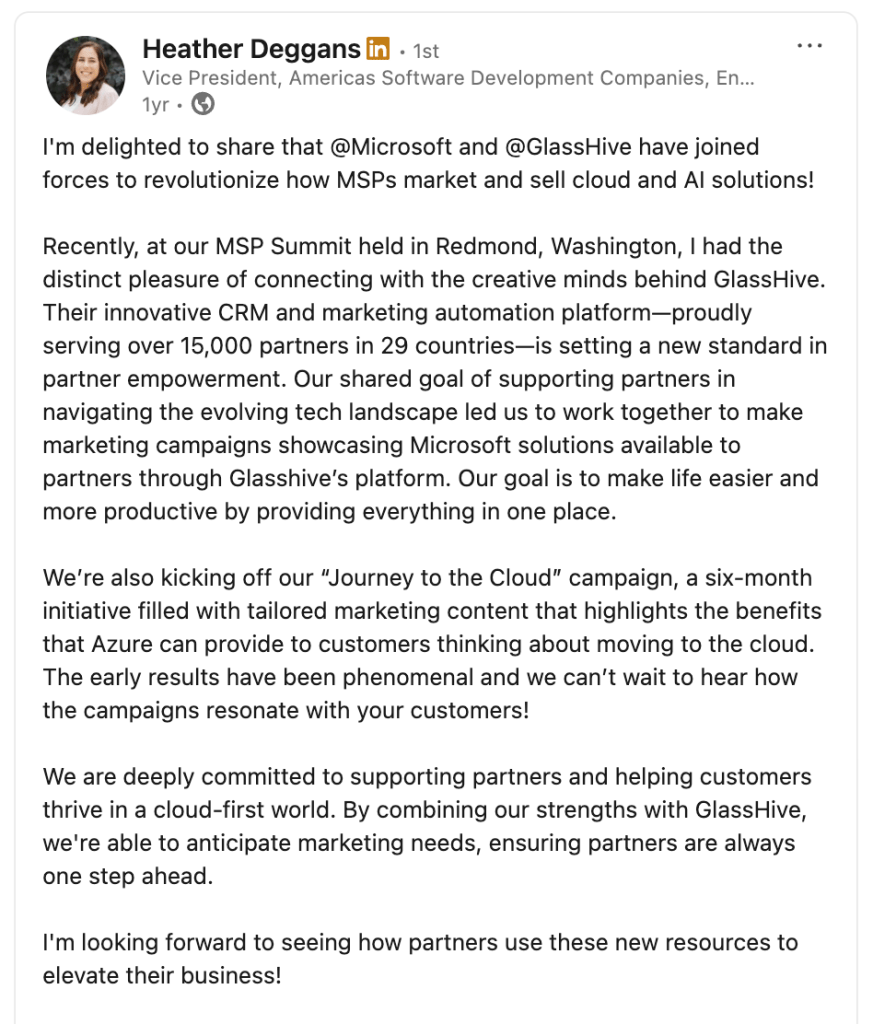Image resolution: width=873 pixels, height=1024 pixels.
Task: Click the globe visibility icon
Action: click(x=203, y=104)
